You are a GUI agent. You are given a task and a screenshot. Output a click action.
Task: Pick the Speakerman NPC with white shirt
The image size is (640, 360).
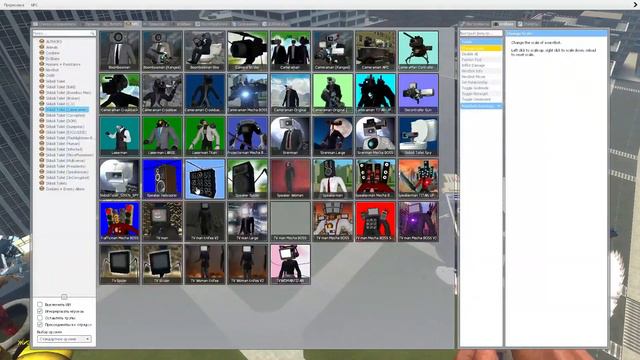click(333, 179)
